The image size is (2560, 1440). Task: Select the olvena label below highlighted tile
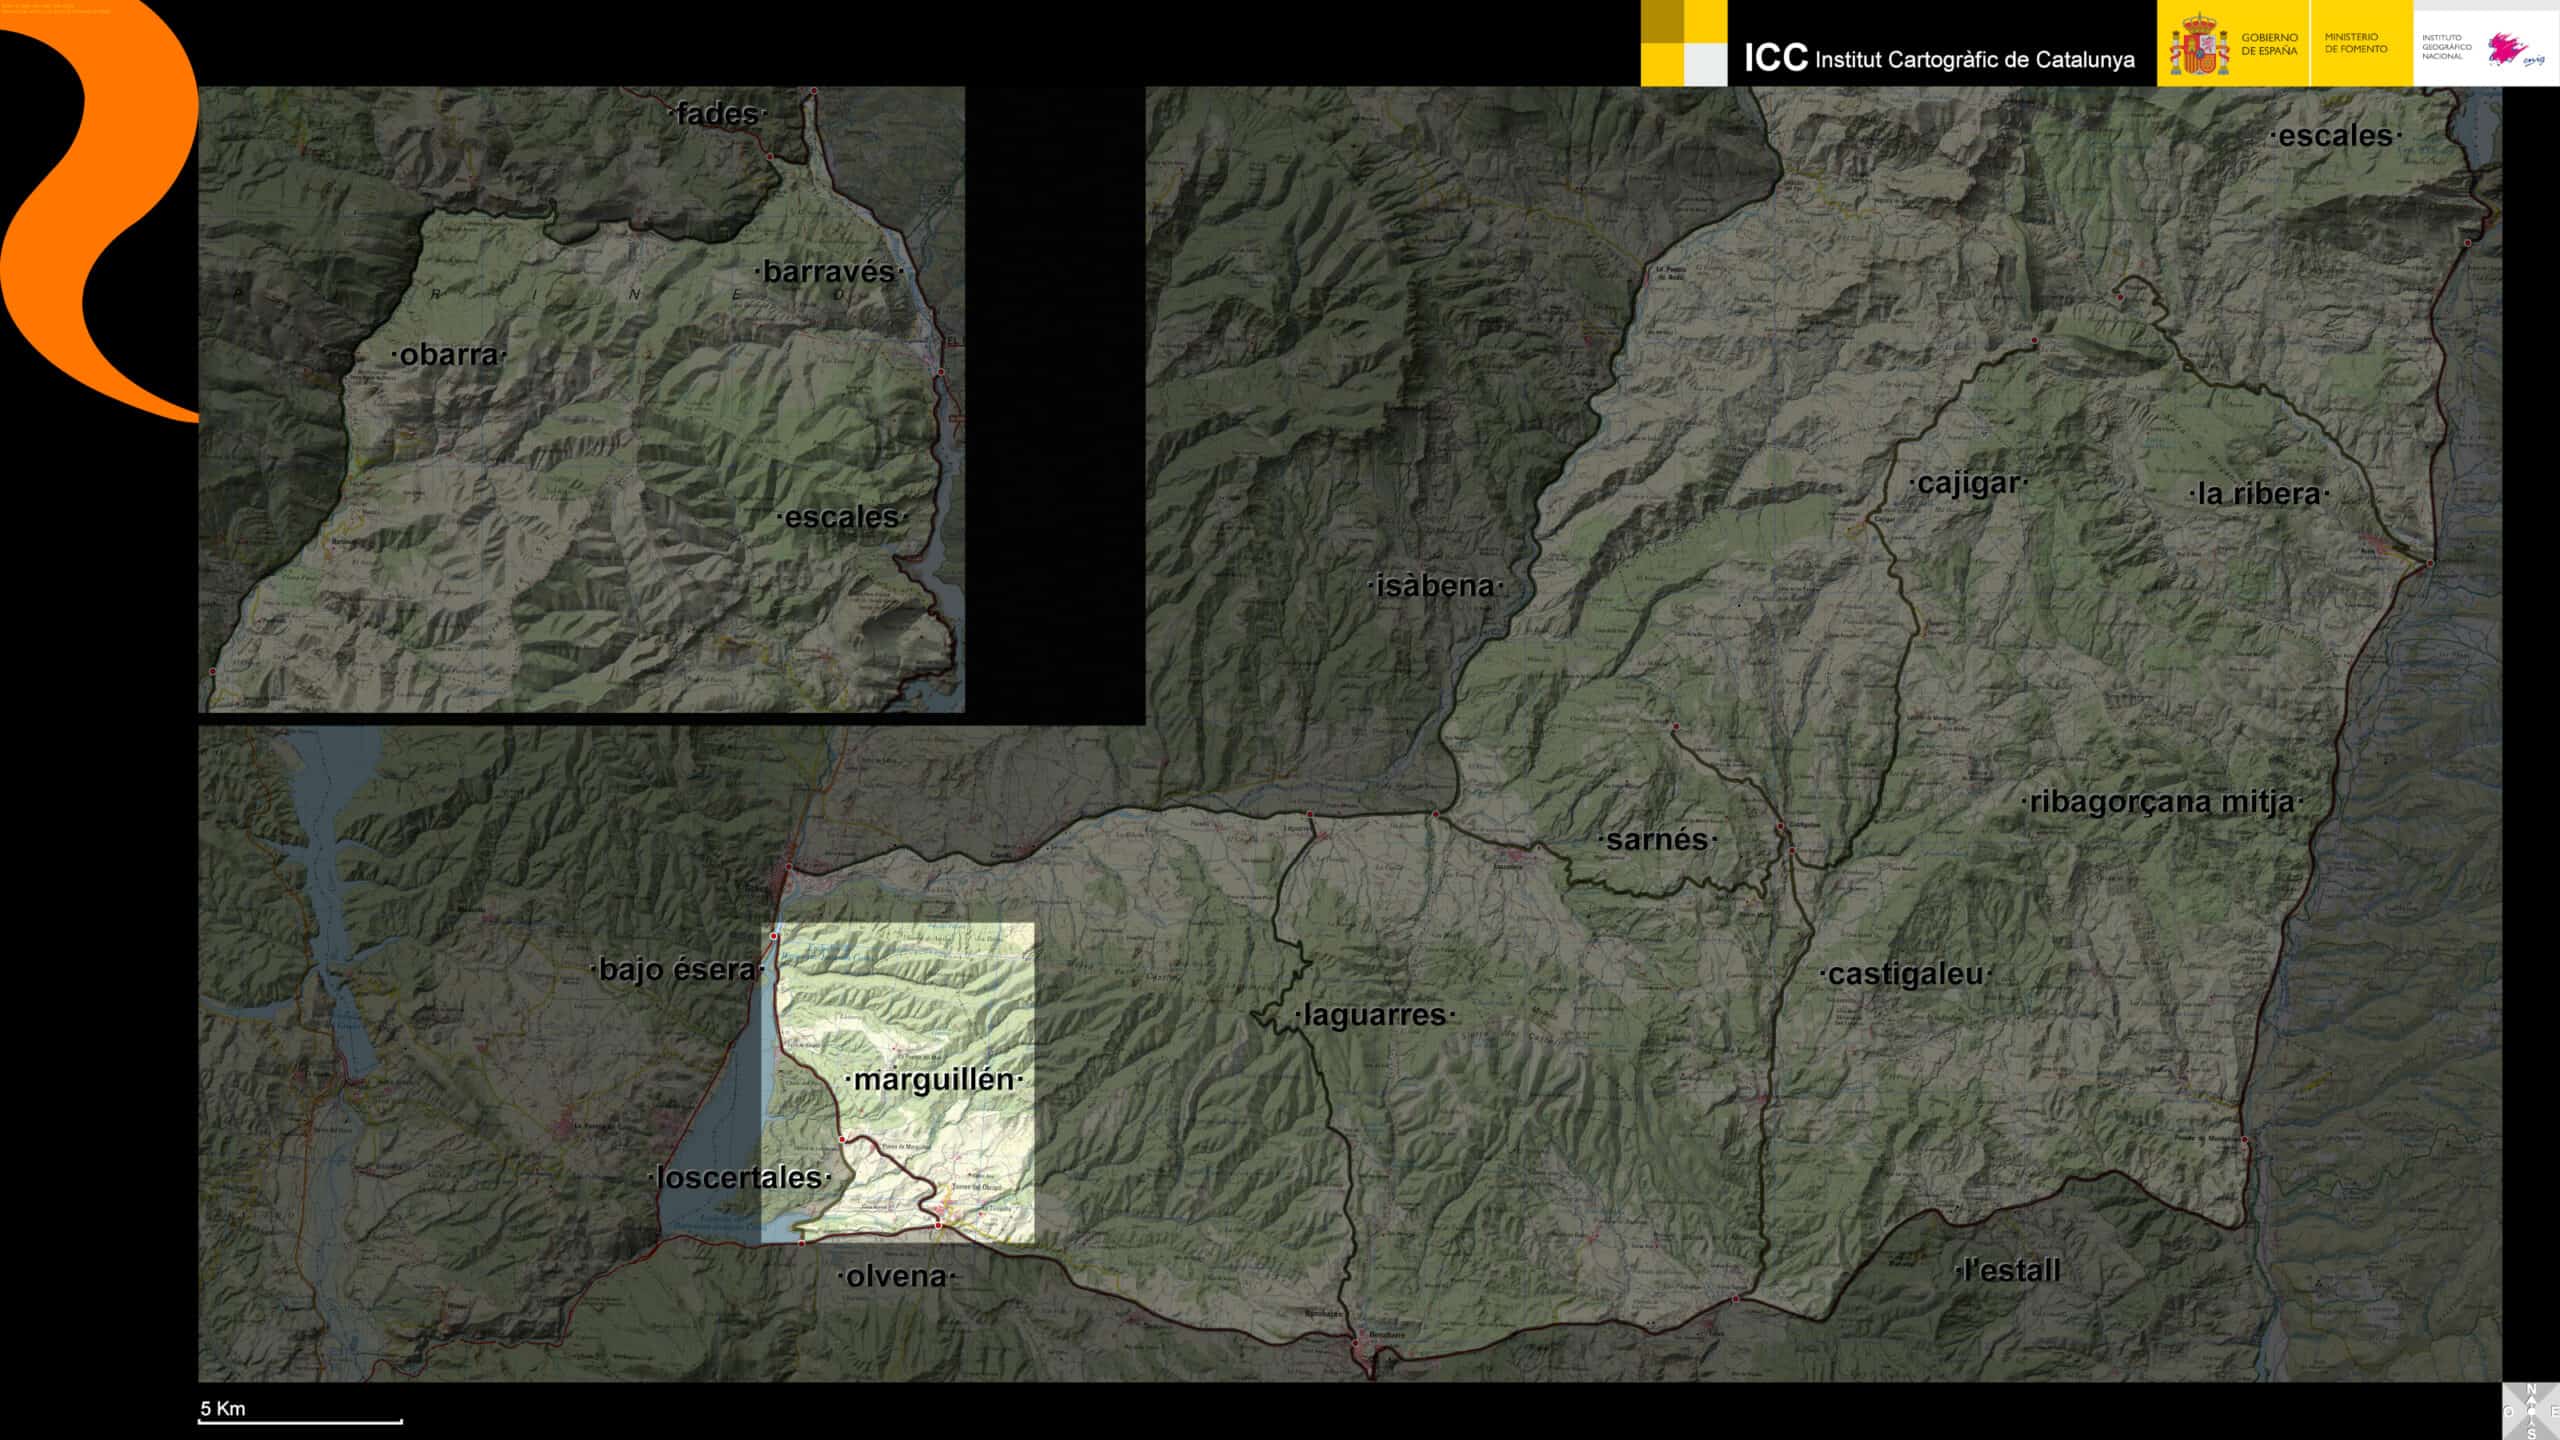point(896,1276)
